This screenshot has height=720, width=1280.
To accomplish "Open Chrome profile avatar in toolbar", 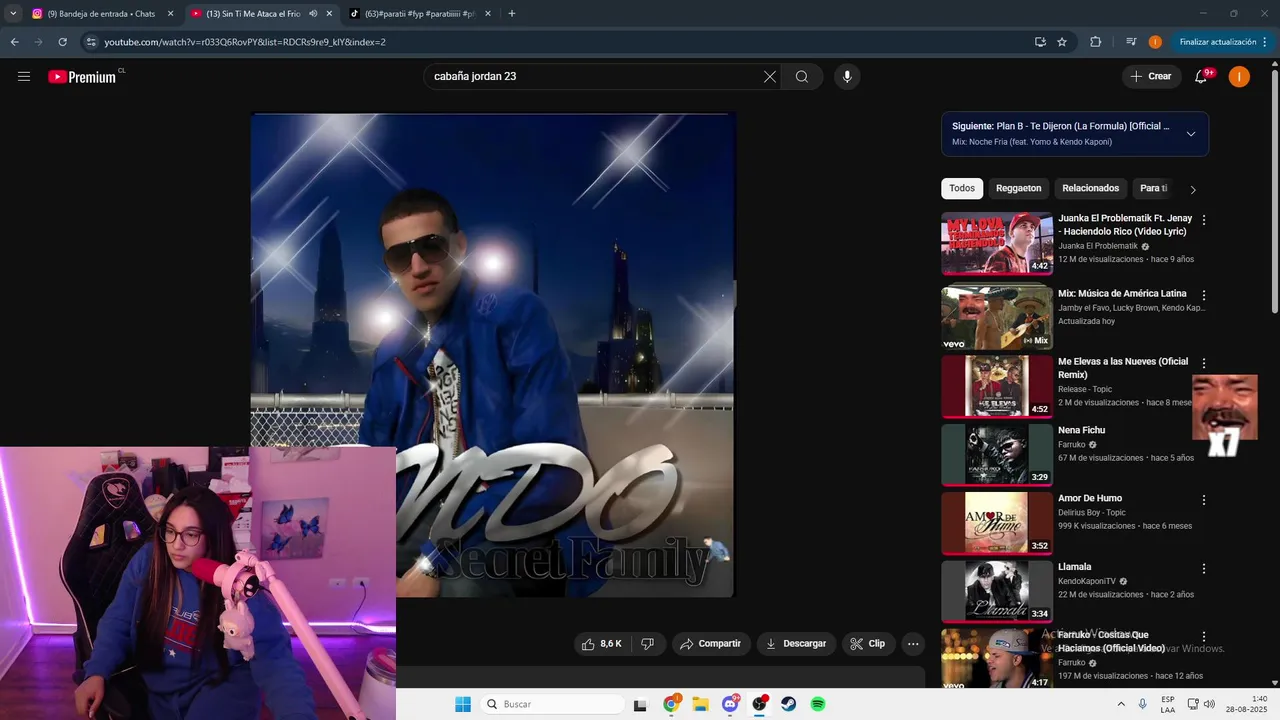I will click(x=1155, y=42).
